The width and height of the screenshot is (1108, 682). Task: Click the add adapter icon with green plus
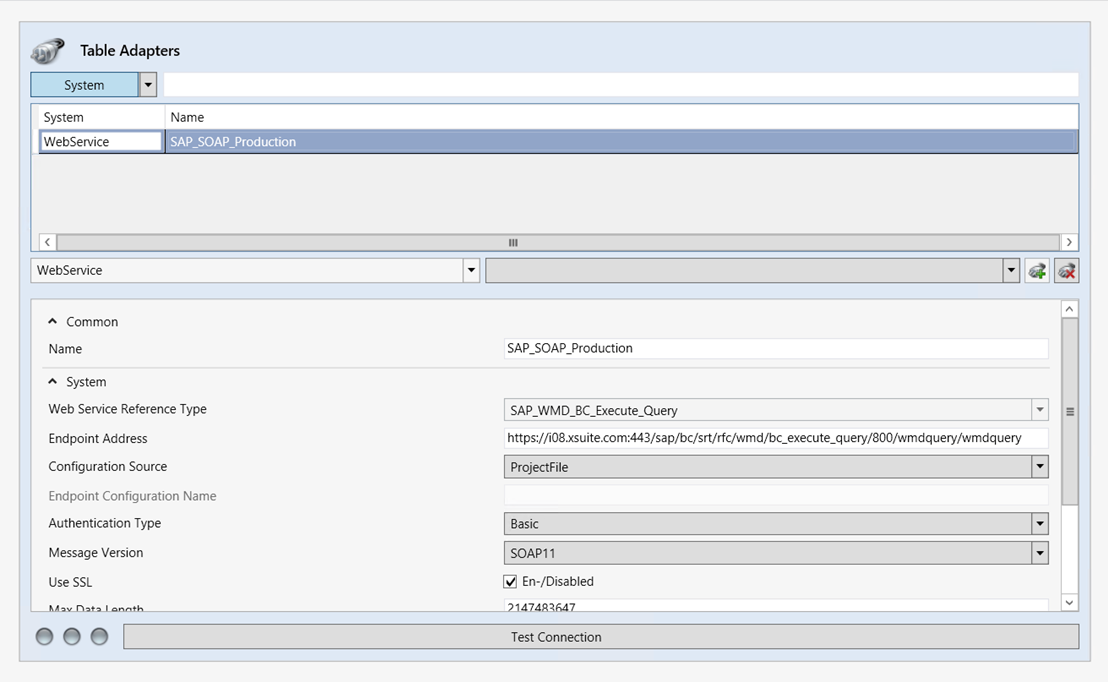[1037, 271]
